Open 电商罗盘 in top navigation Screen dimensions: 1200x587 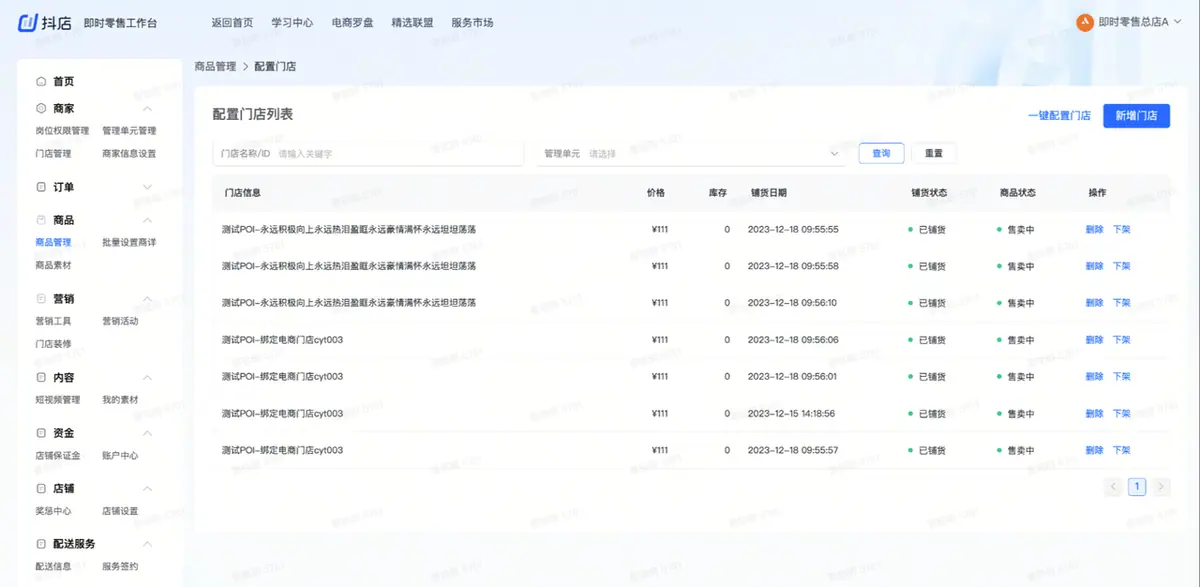tap(352, 22)
